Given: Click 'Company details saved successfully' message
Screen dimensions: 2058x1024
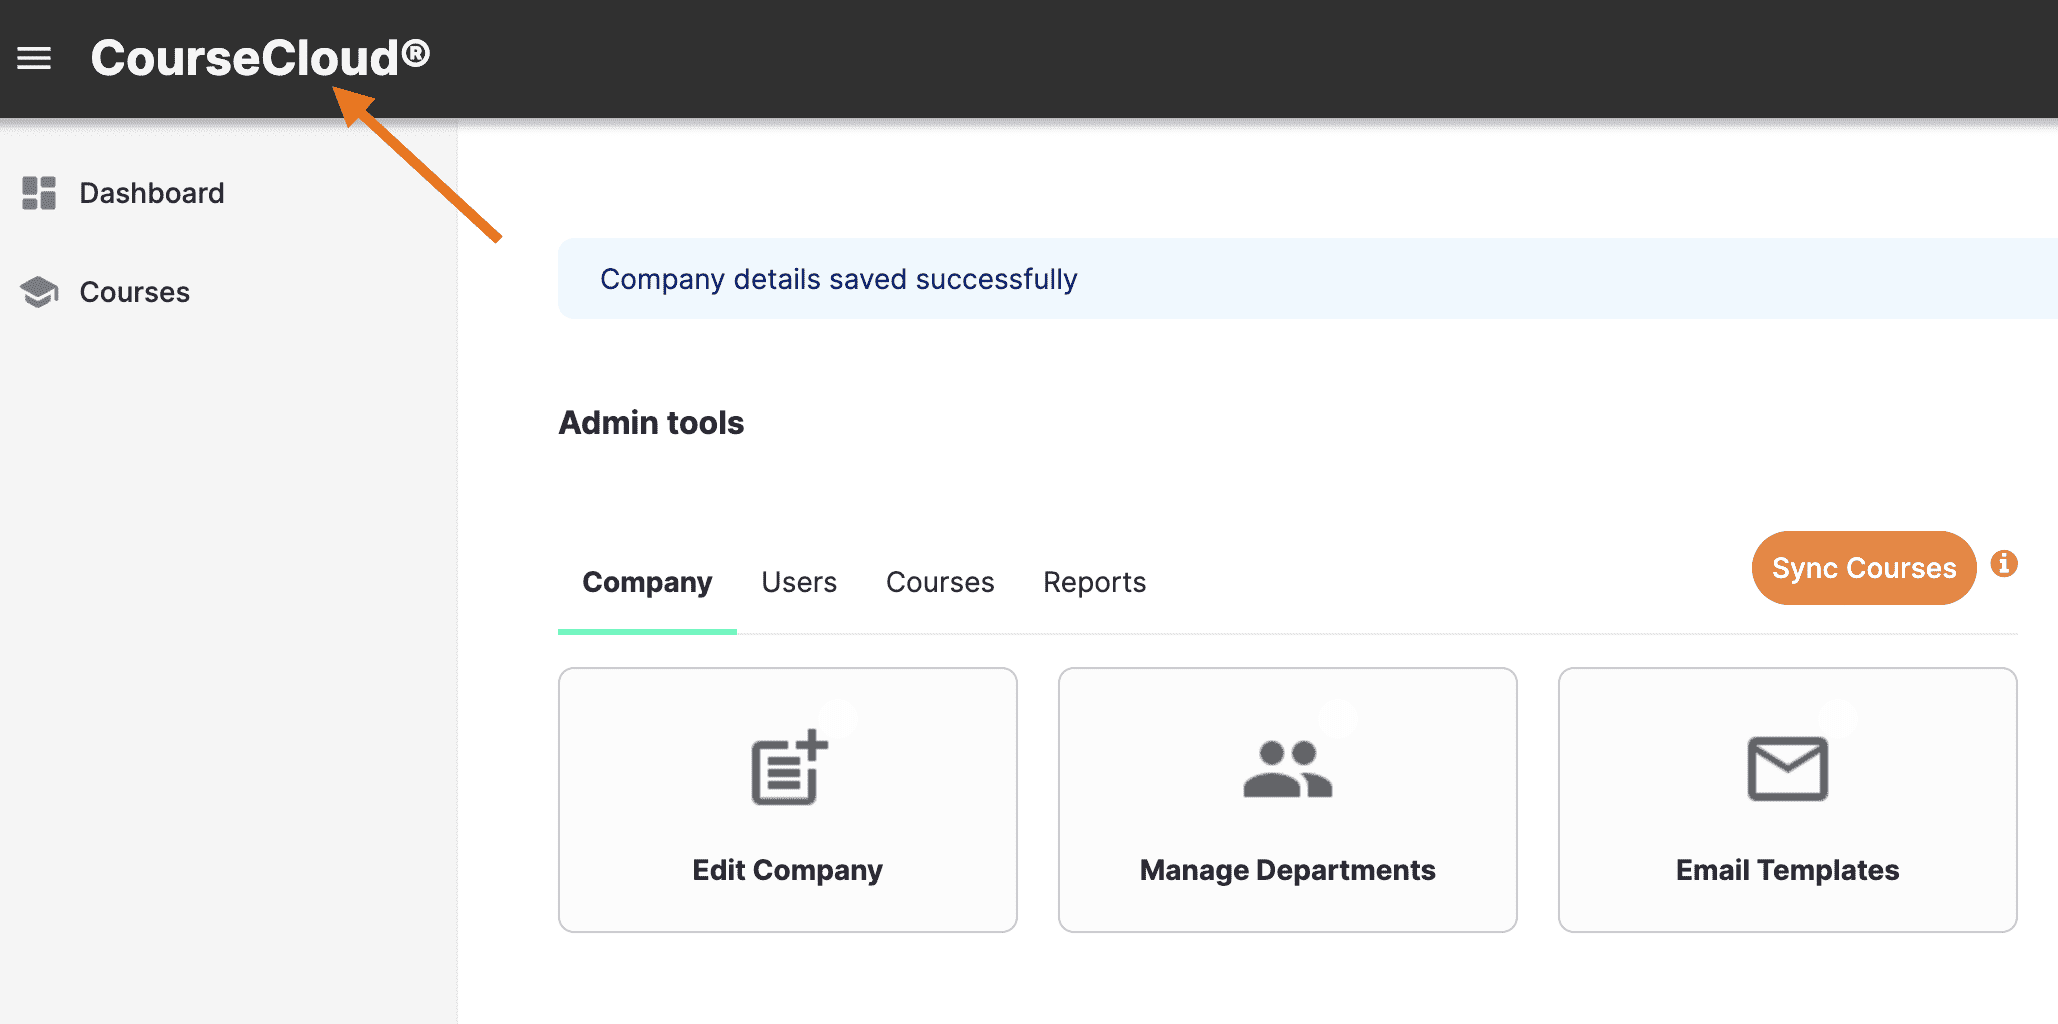Looking at the screenshot, I should (x=839, y=279).
